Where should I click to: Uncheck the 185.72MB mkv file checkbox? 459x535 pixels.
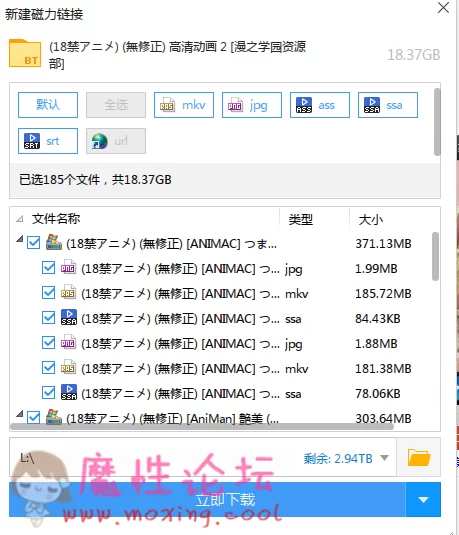click(48, 293)
